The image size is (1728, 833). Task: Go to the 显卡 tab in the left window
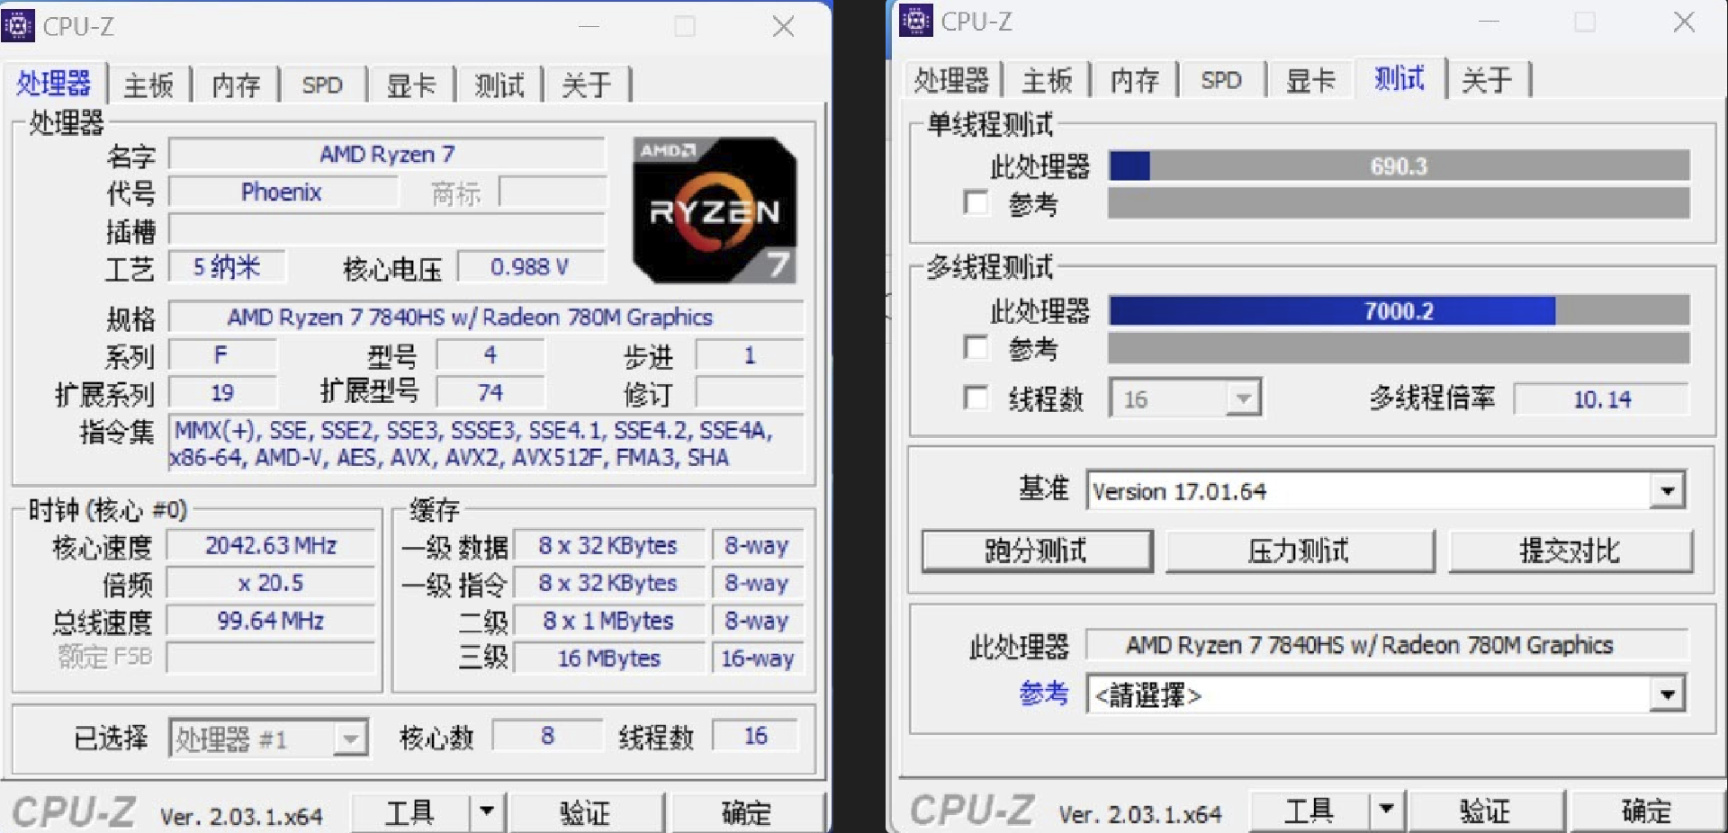(411, 85)
